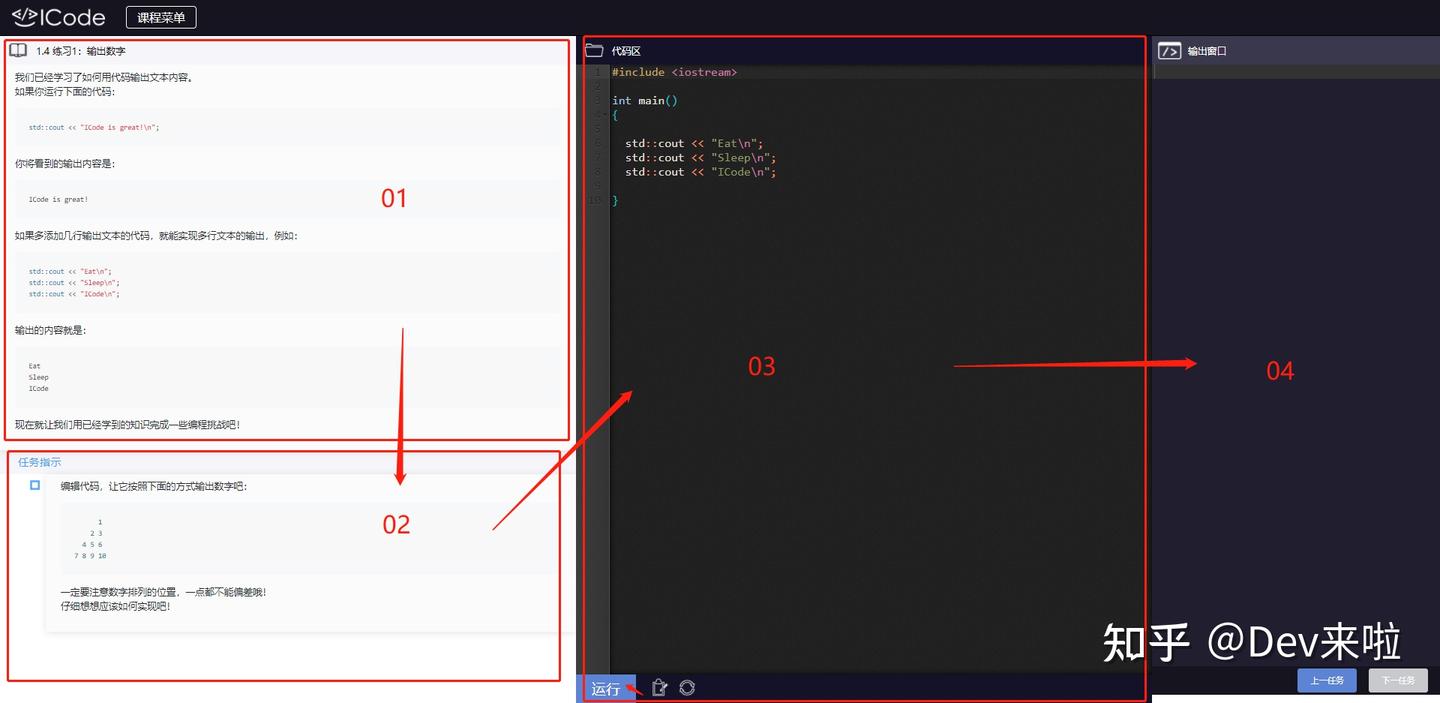Click the lesson title 1.4 练习1：输出数字
This screenshot has width=1440, height=703.
coord(81,51)
